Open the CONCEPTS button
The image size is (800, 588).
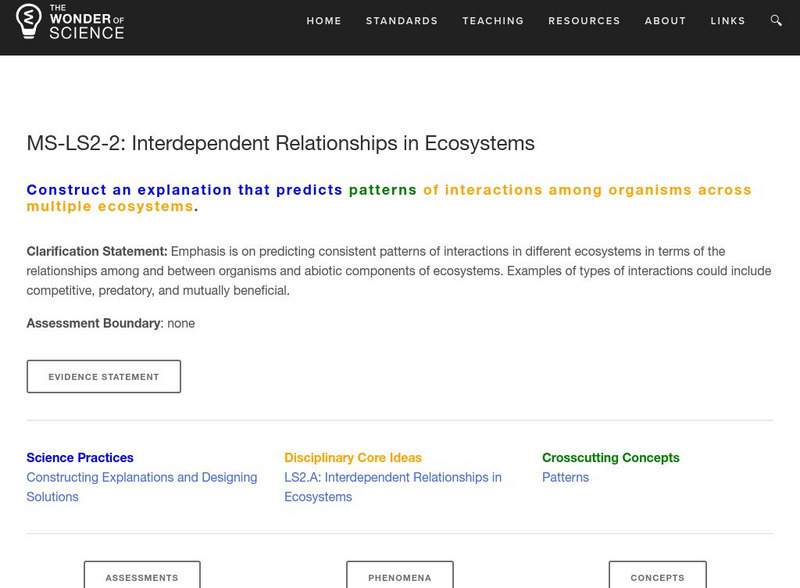pyautogui.click(x=657, y=577)
